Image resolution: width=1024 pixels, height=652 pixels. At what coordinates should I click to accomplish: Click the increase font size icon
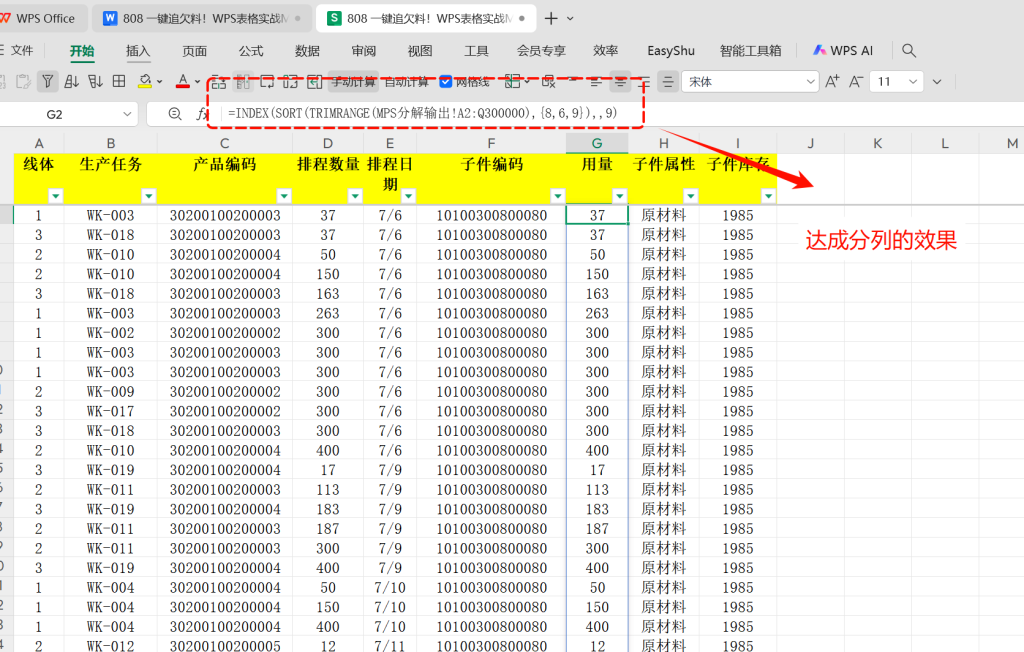click(832, 82)
